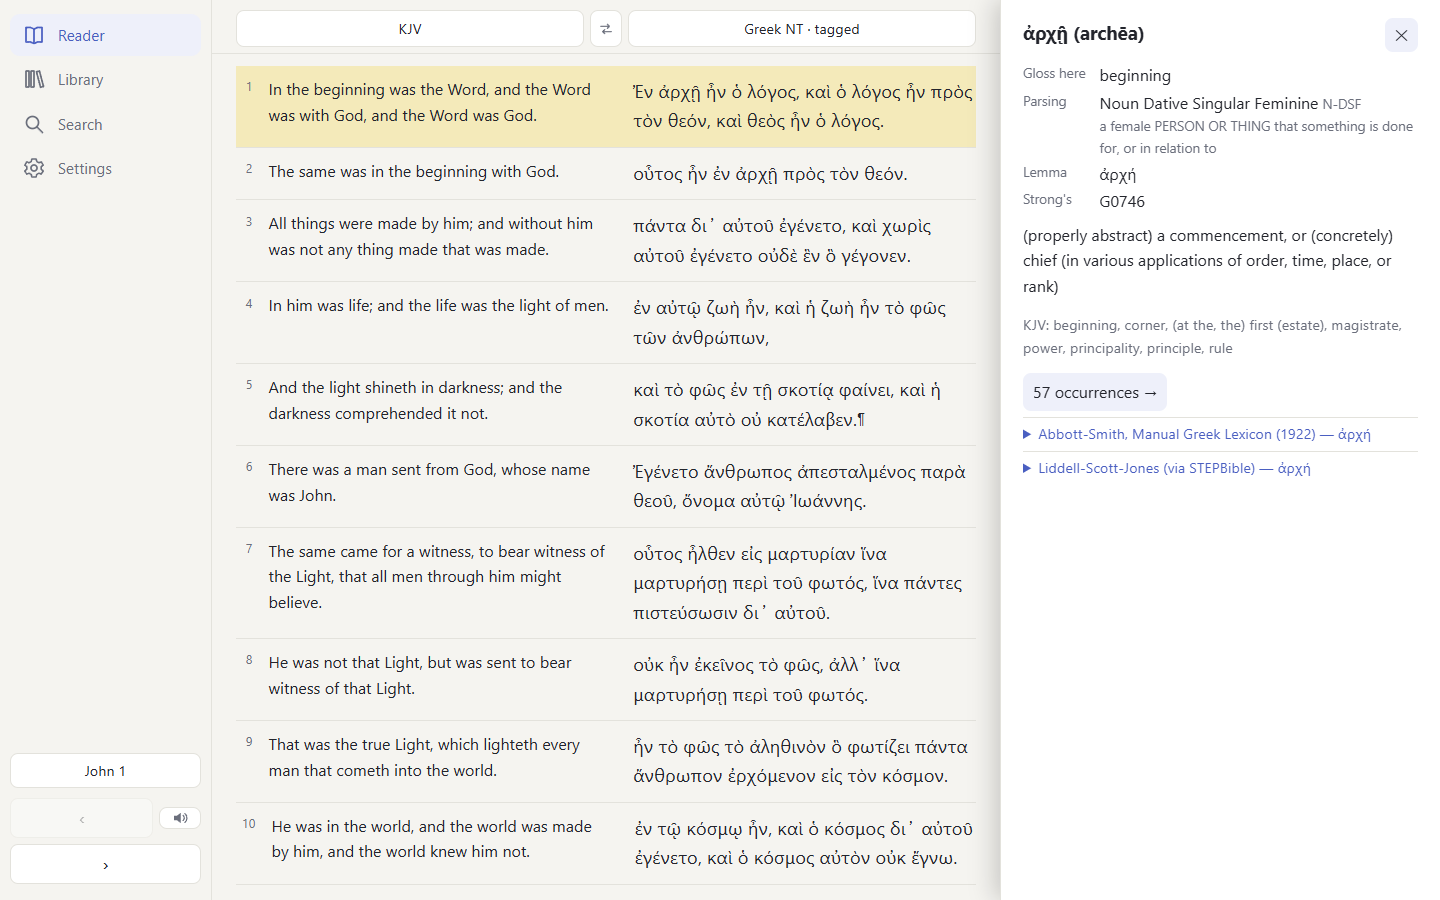The width and height of the screenshot is (1440, 900).
Task: Click the lemma ἀρχή in the panel
Action: [1118, 175]
